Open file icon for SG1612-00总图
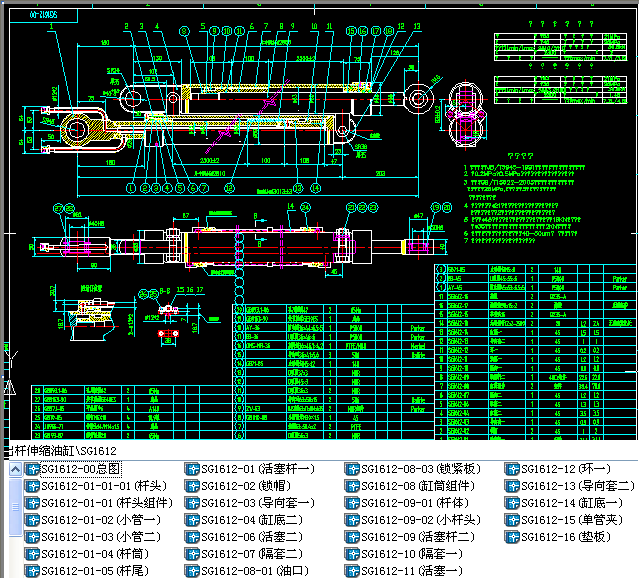639x578 pixels. coord(32,469)
